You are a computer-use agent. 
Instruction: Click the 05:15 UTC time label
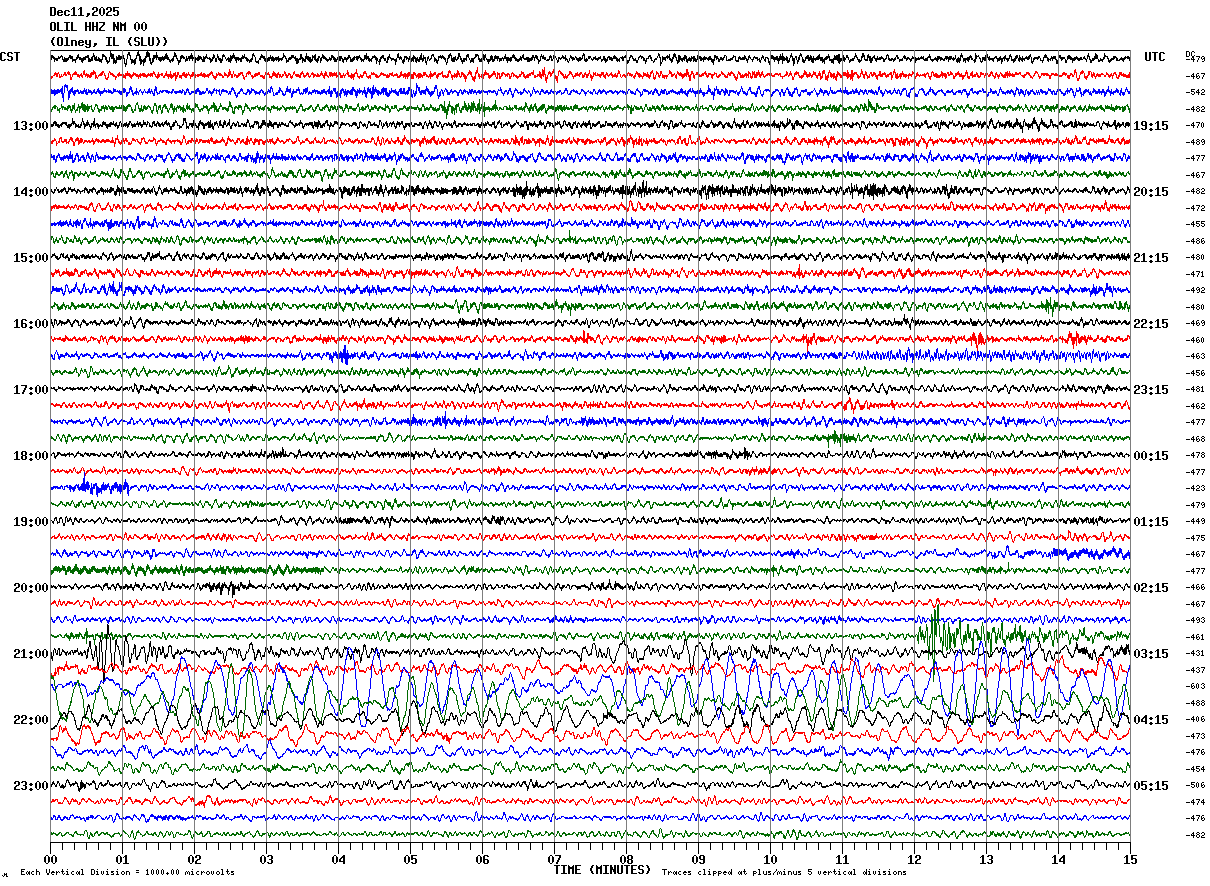coord(1150,786)
